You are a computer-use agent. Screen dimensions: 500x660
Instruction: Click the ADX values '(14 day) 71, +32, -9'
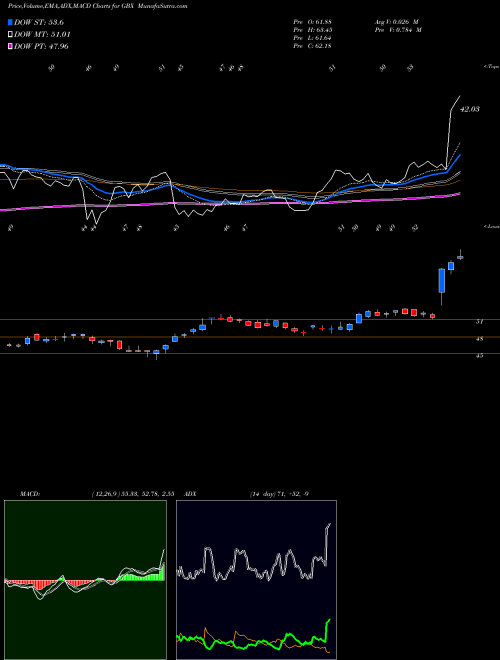tap(279, 494)
